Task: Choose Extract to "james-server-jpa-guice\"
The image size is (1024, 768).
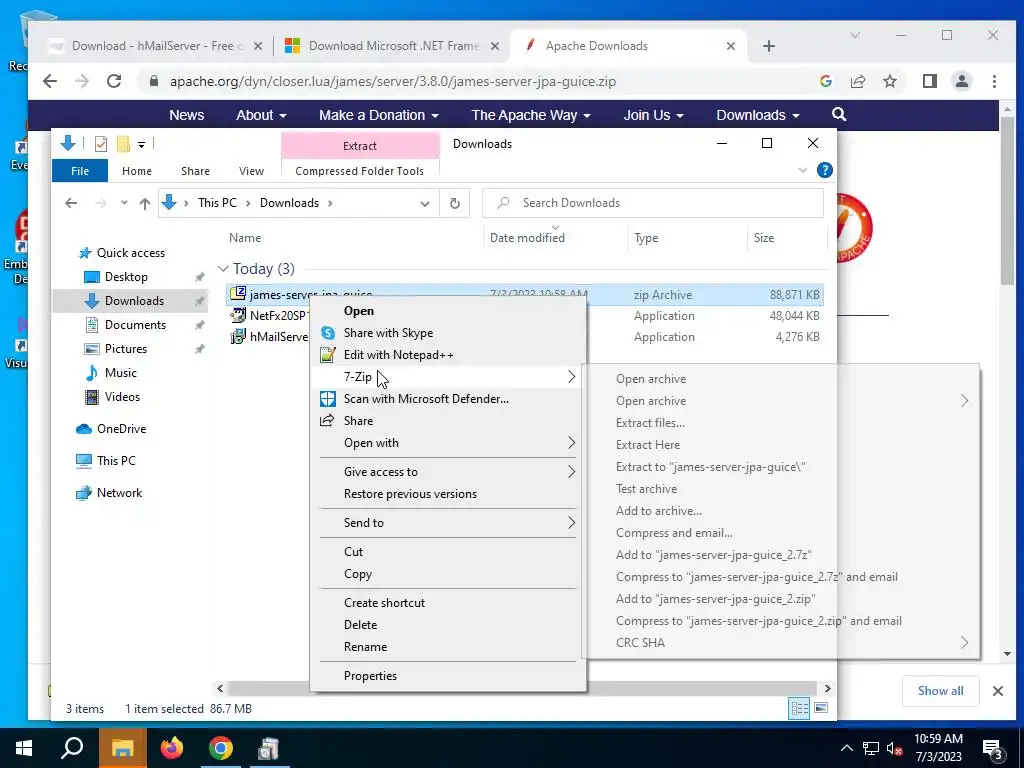Action: 711,467
